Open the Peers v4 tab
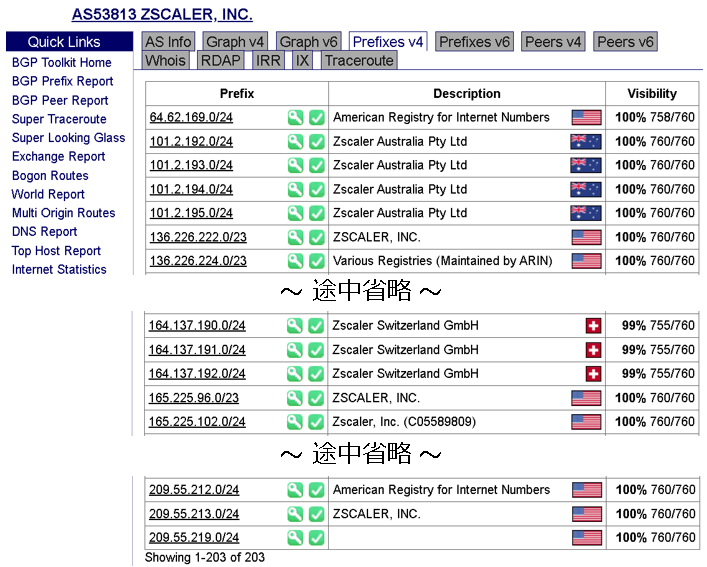 pyautogui.click(x=553, y=42)
